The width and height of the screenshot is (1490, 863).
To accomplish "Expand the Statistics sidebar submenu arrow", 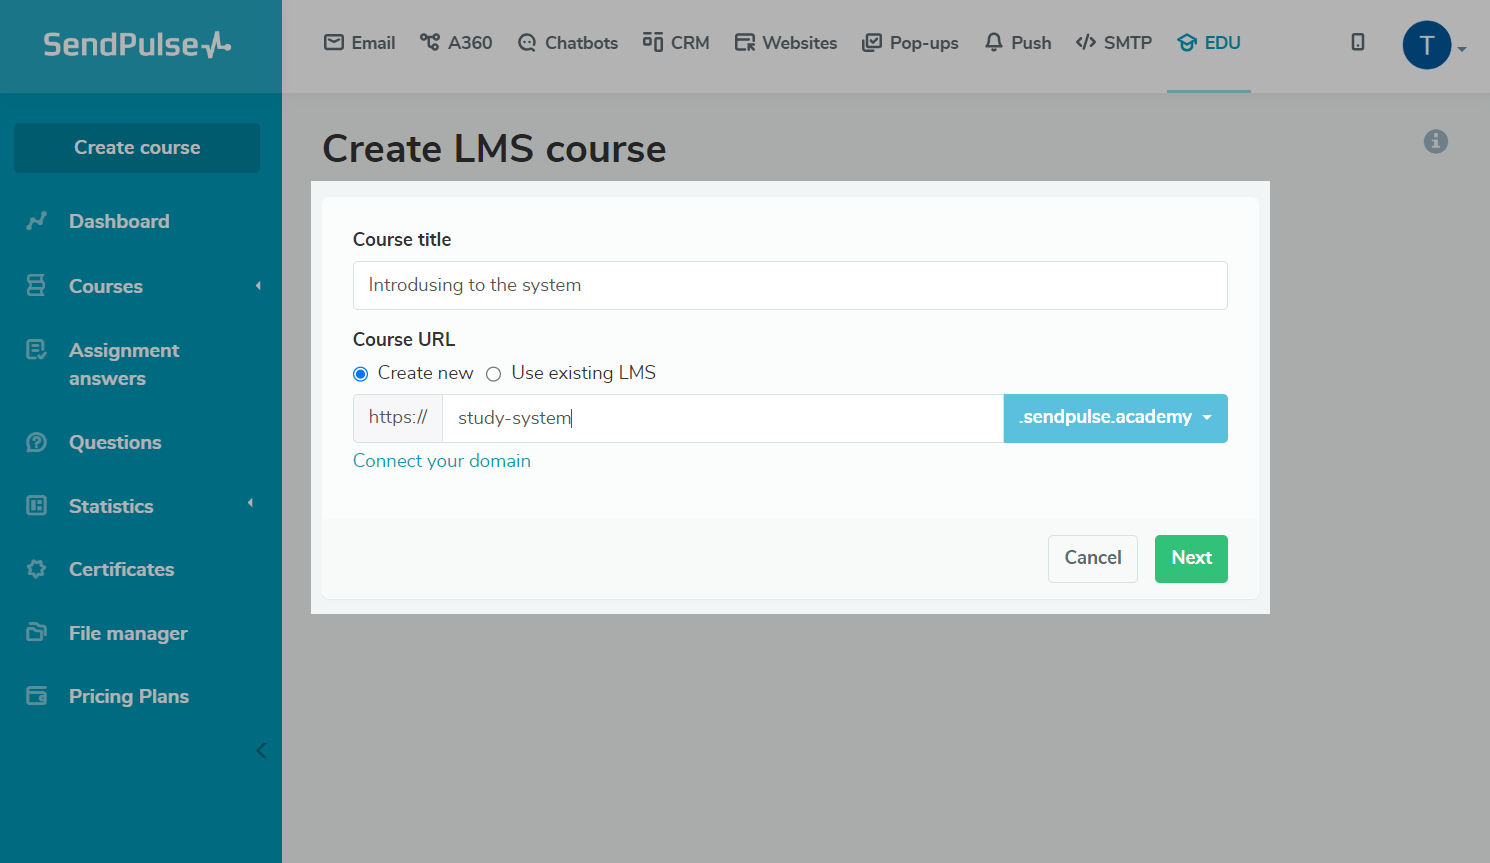I will click(x=250, y=503).
